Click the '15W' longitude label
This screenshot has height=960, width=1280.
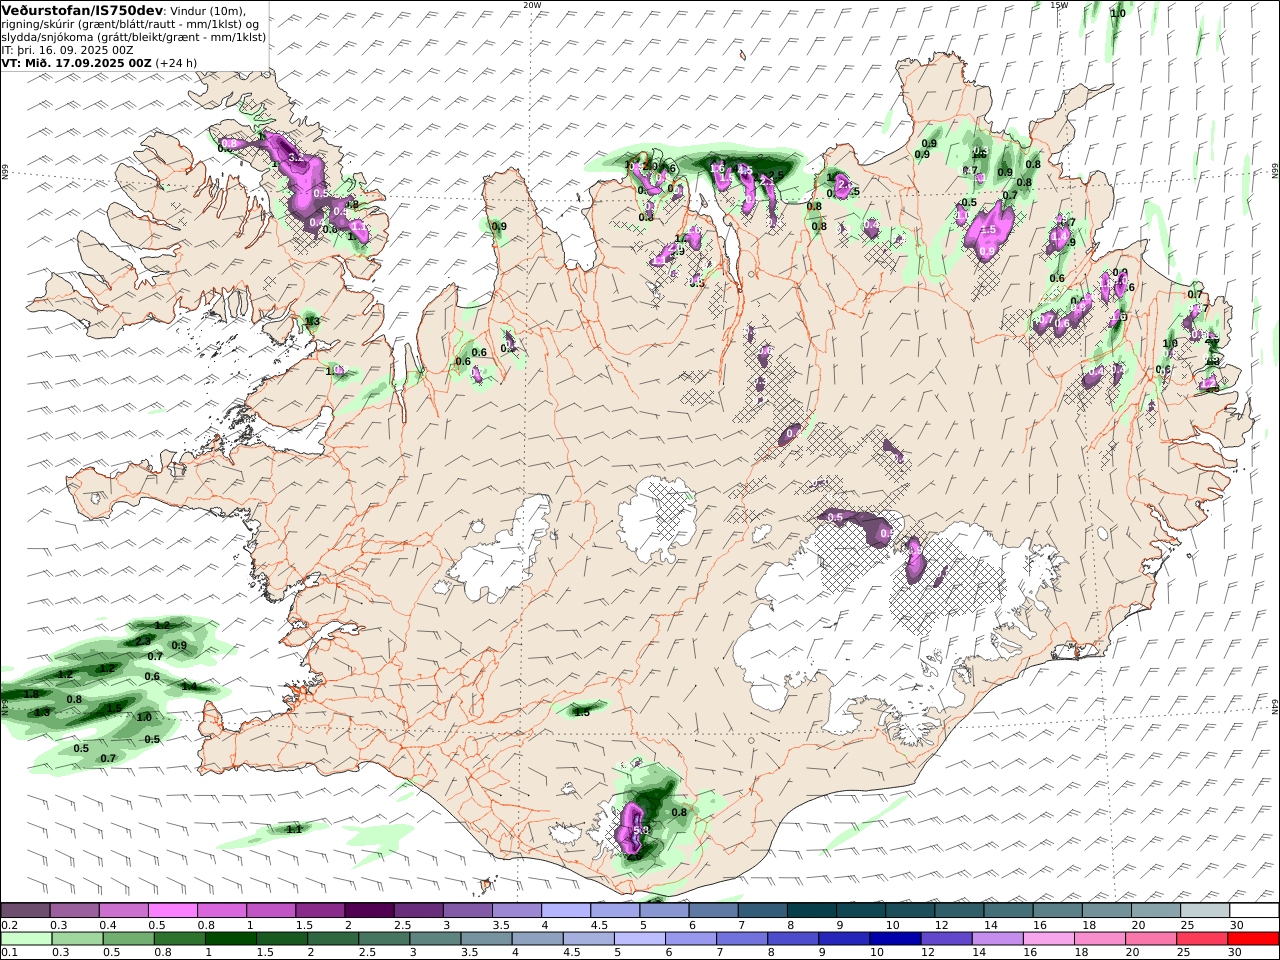(x=1060, y=5)
